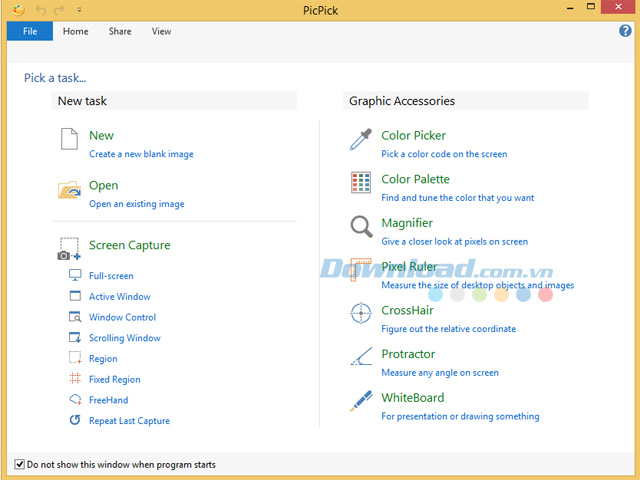The height and width of the screenshot is (480, 640).
Task: Click the Protractor angle icon
Action: tap(360, 358)
